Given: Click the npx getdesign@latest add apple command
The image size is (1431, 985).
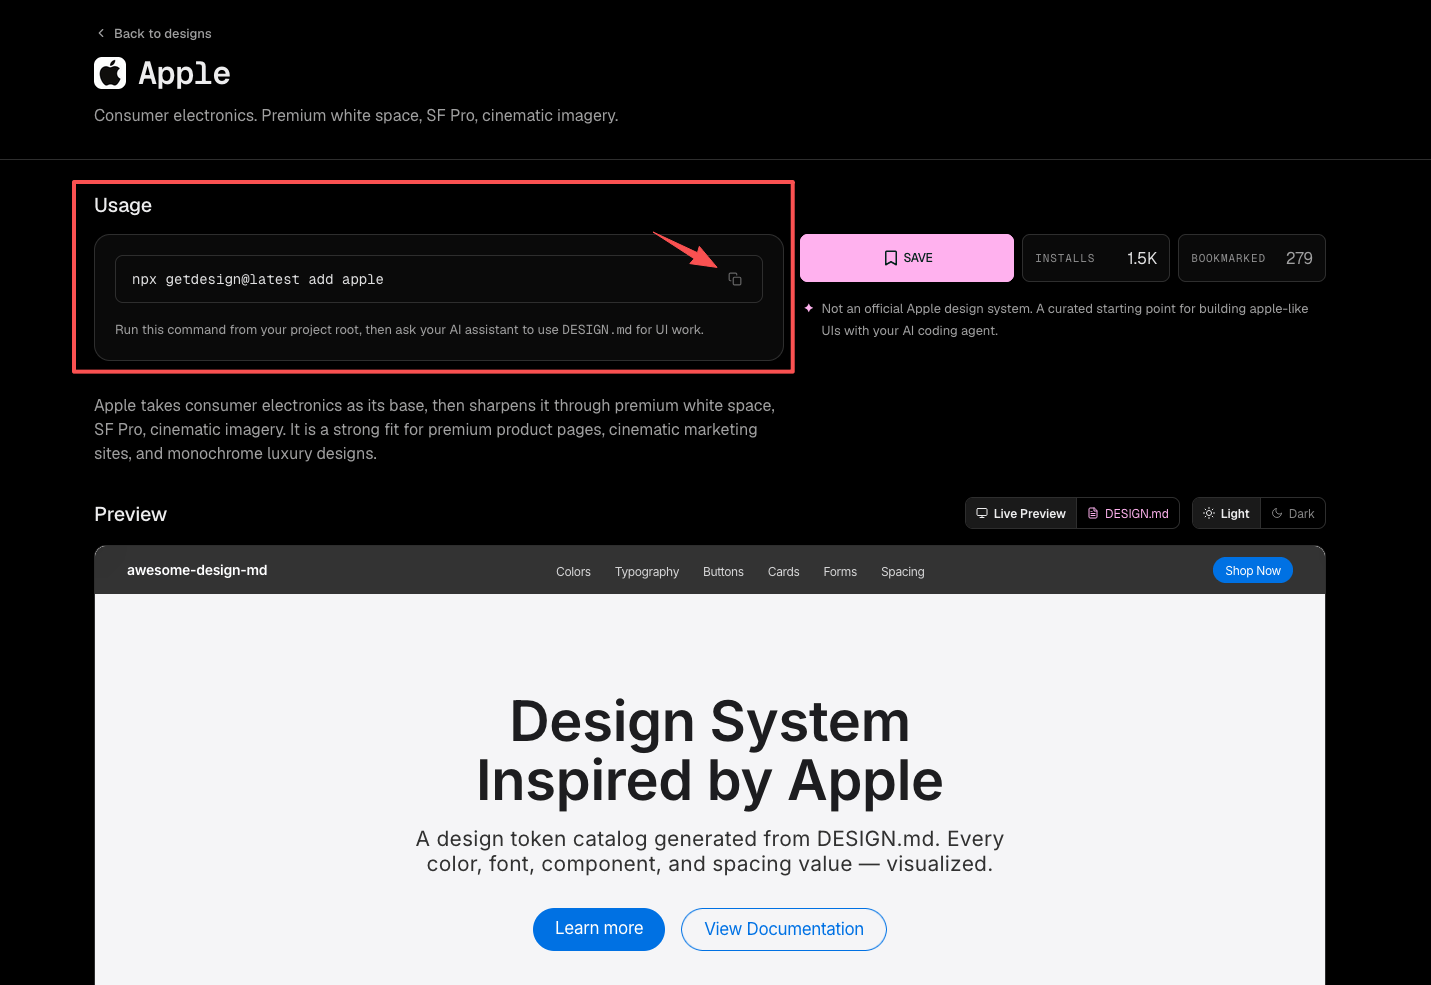Looking at the screenshot, I should pos(258,279).
